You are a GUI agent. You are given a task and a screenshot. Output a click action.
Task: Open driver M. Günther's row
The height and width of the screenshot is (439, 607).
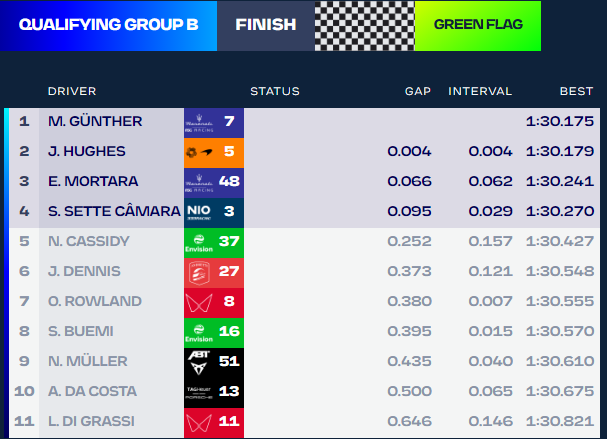click(x=95, y=122)
